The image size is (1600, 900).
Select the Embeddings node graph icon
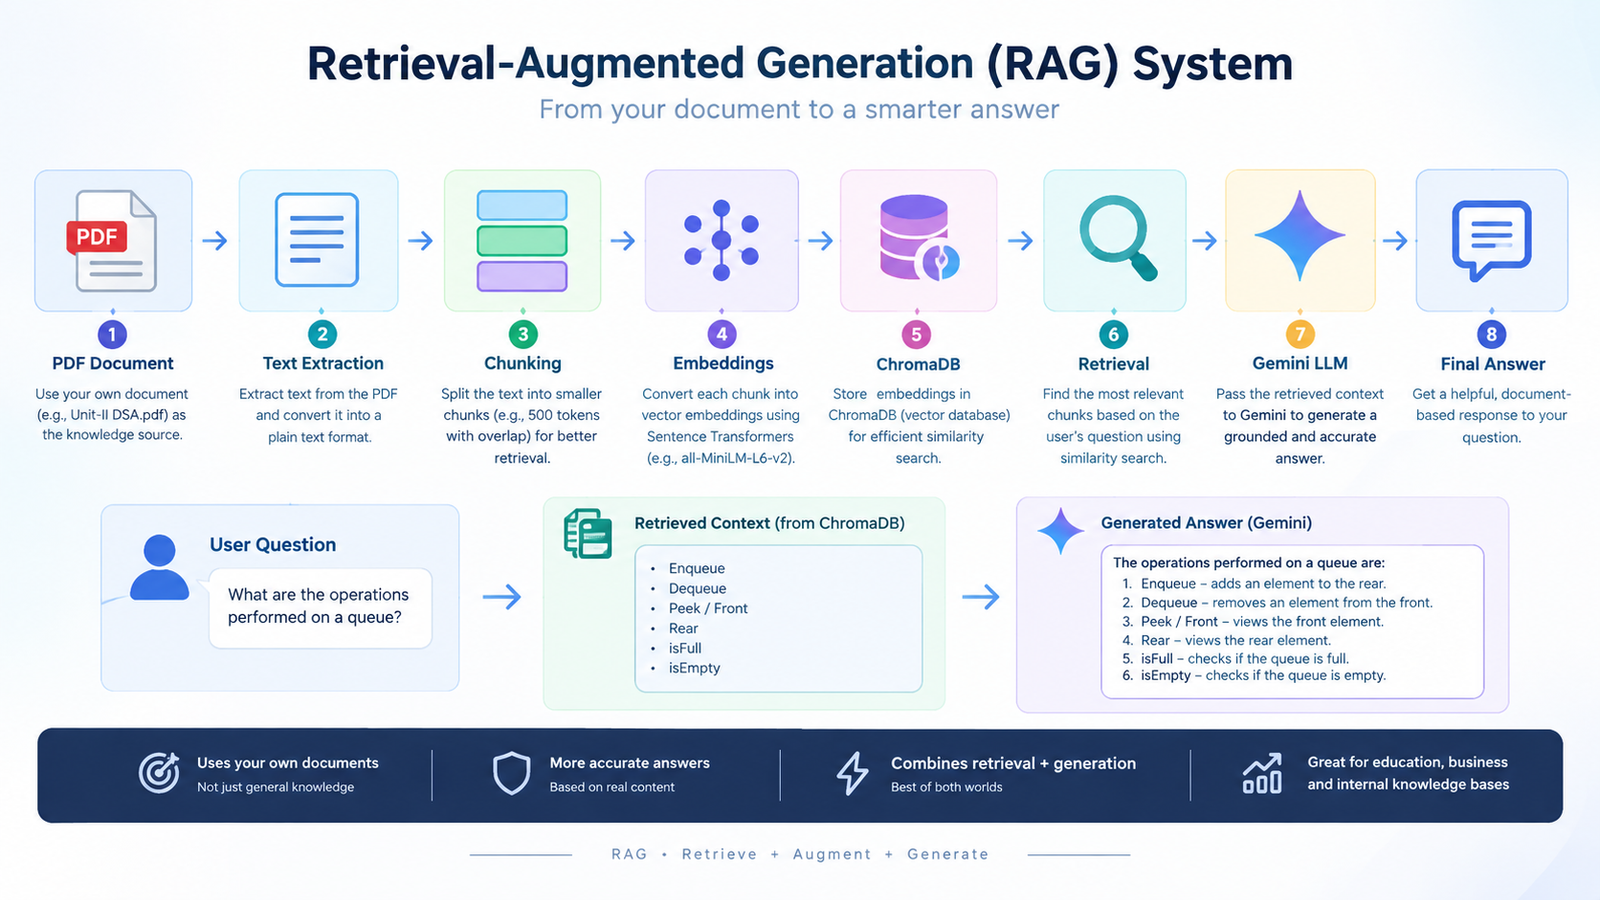click(x=721, y=240)
